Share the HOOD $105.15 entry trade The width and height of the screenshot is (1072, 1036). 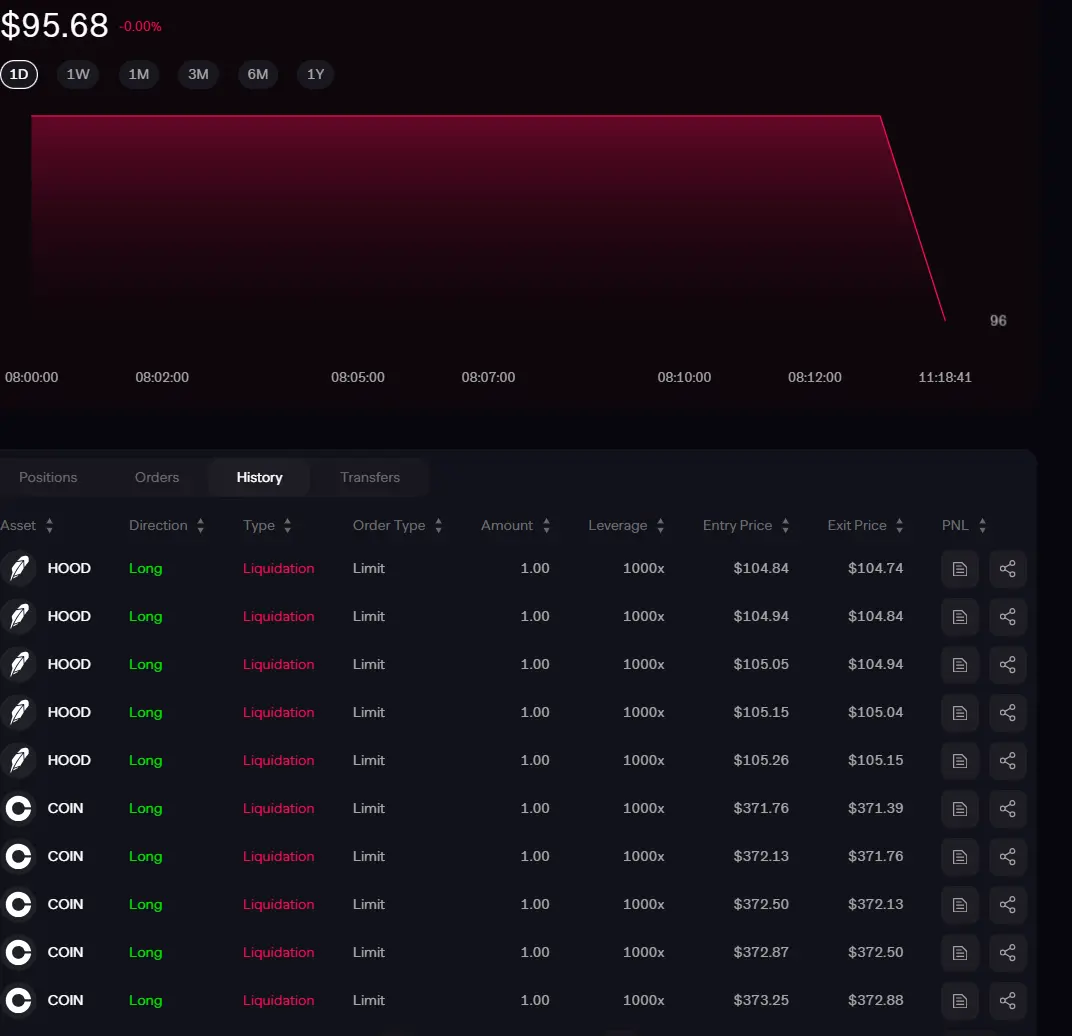(1007, 713)
